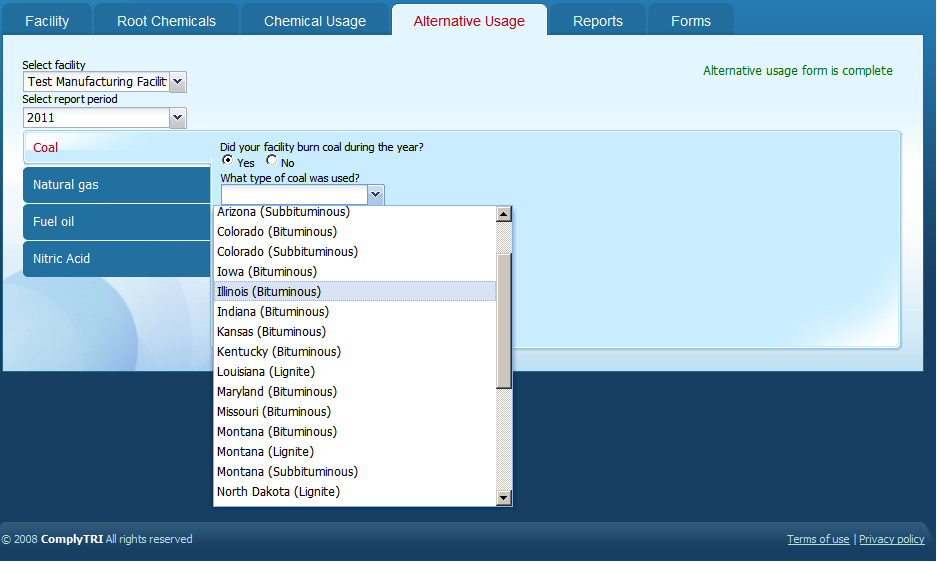Open the Terms of use link

click(818, 539)
